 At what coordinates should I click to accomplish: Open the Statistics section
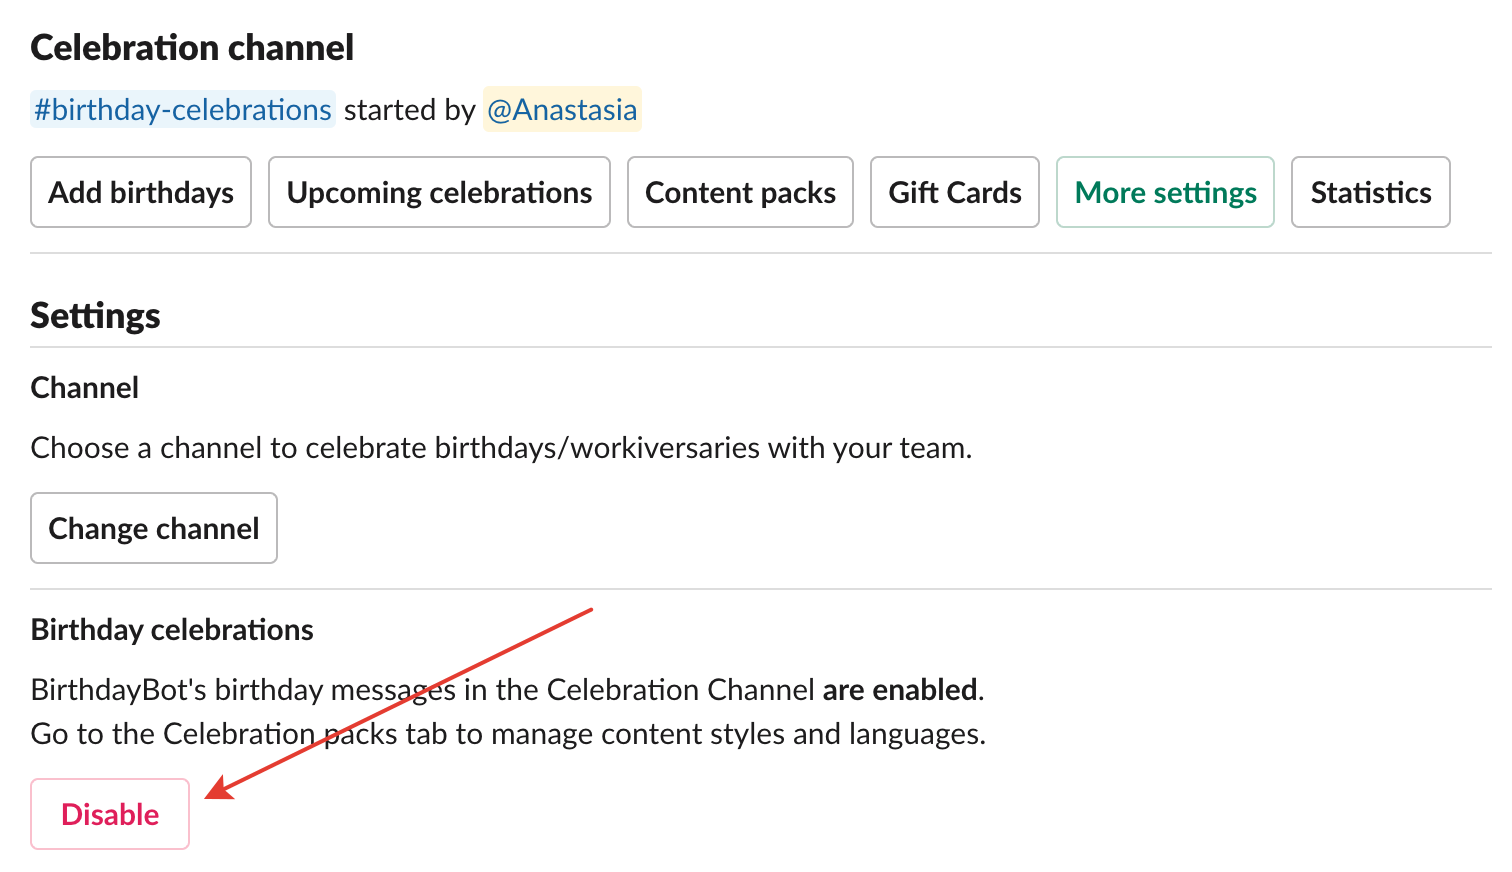(x=1371, y=192)
